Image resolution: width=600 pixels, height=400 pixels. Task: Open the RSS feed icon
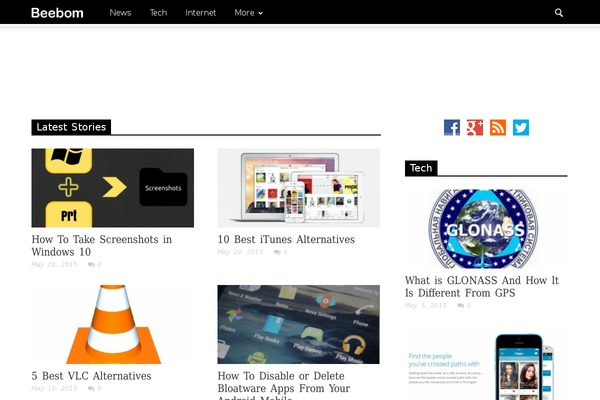(x=498, y=127)
